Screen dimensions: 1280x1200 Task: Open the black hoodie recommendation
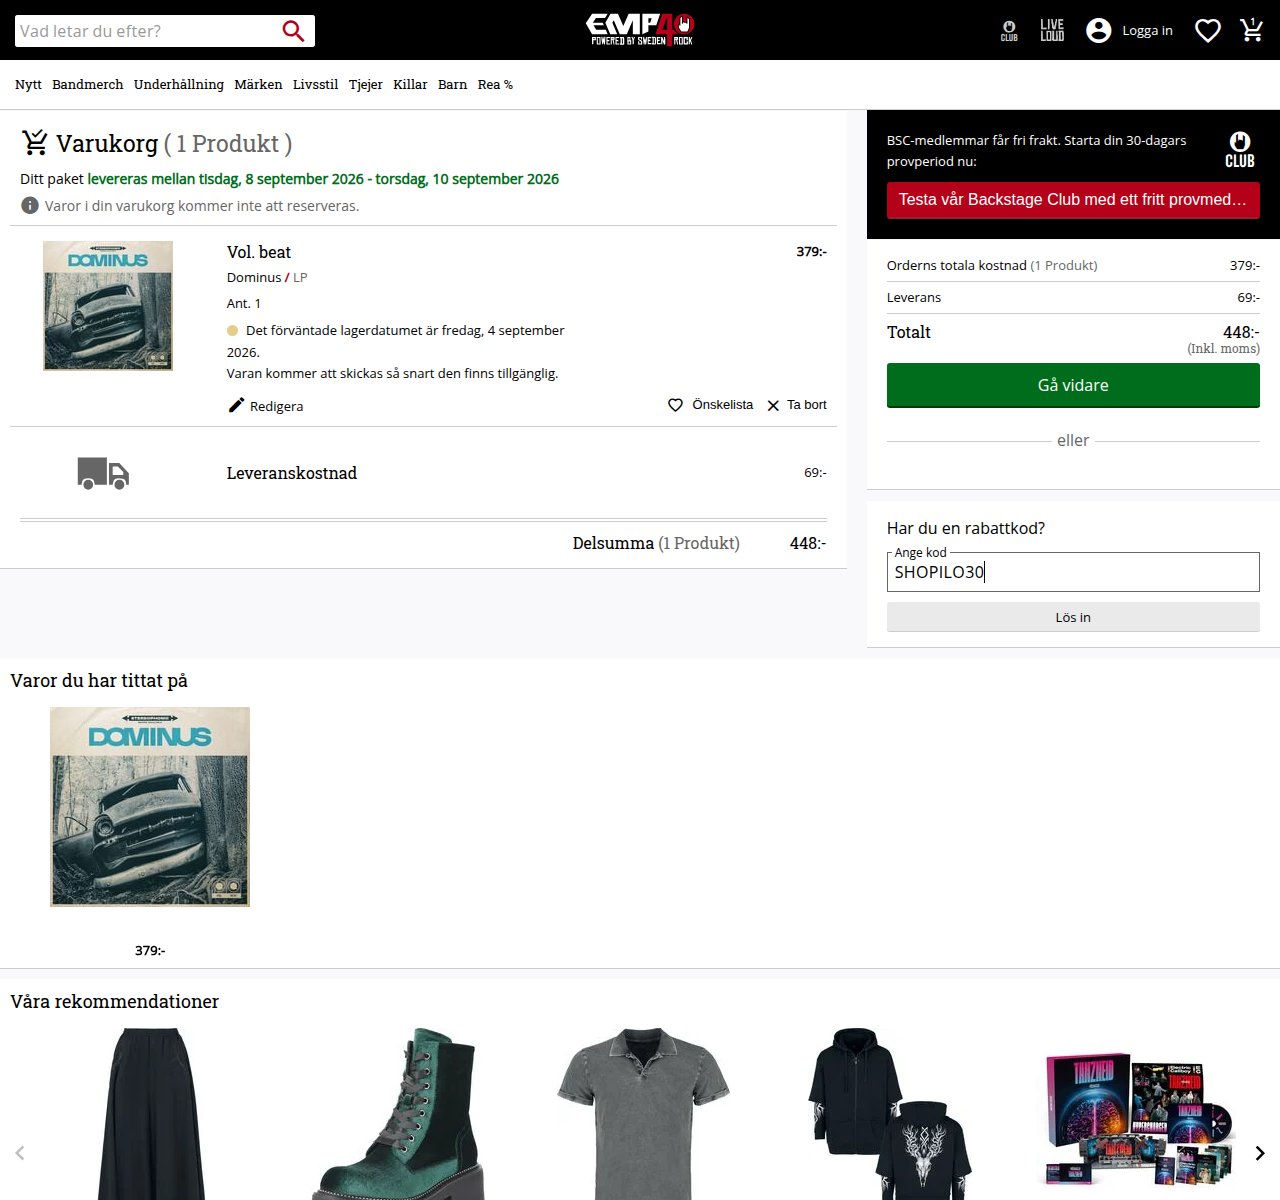[889, 1113]
